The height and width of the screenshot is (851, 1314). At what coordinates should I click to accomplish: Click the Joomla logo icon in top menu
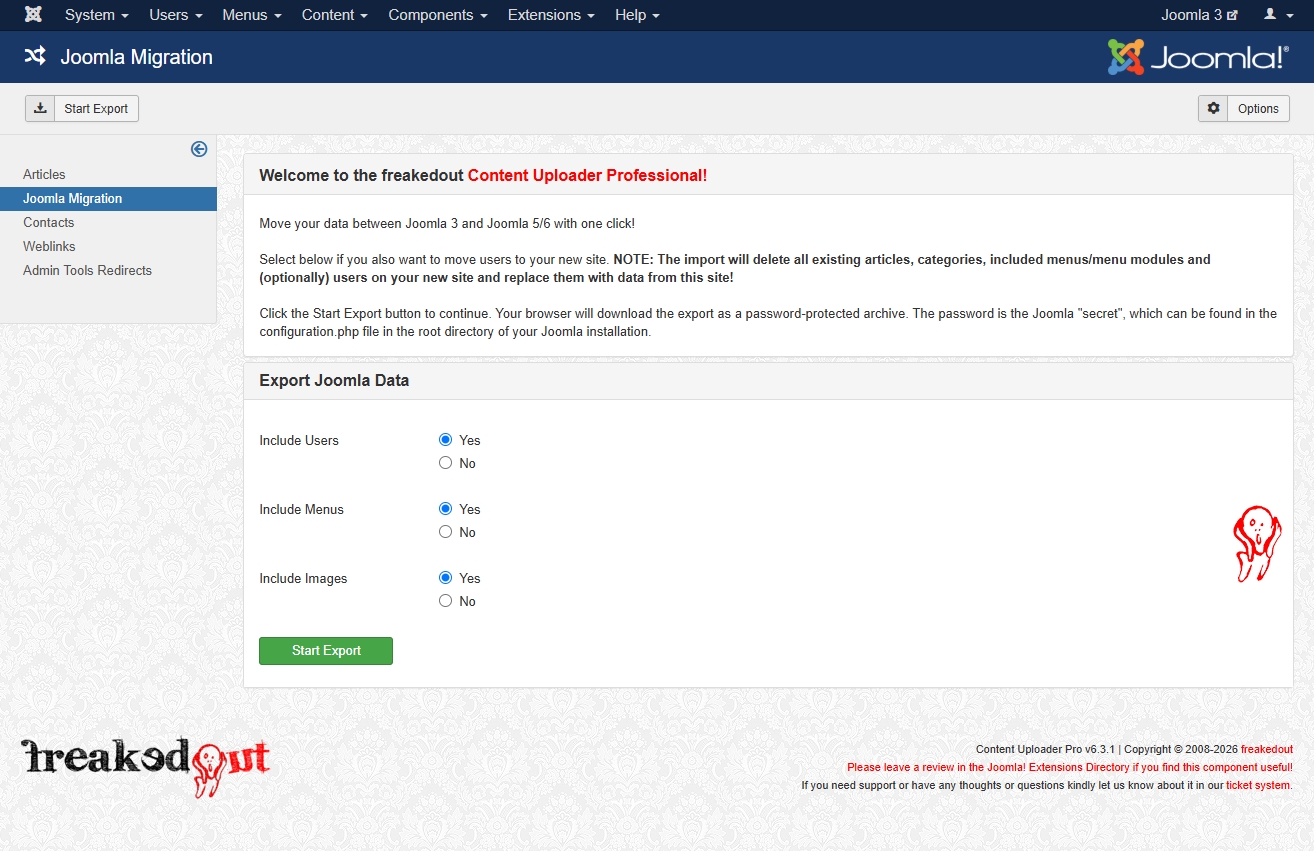coord(33,15)
